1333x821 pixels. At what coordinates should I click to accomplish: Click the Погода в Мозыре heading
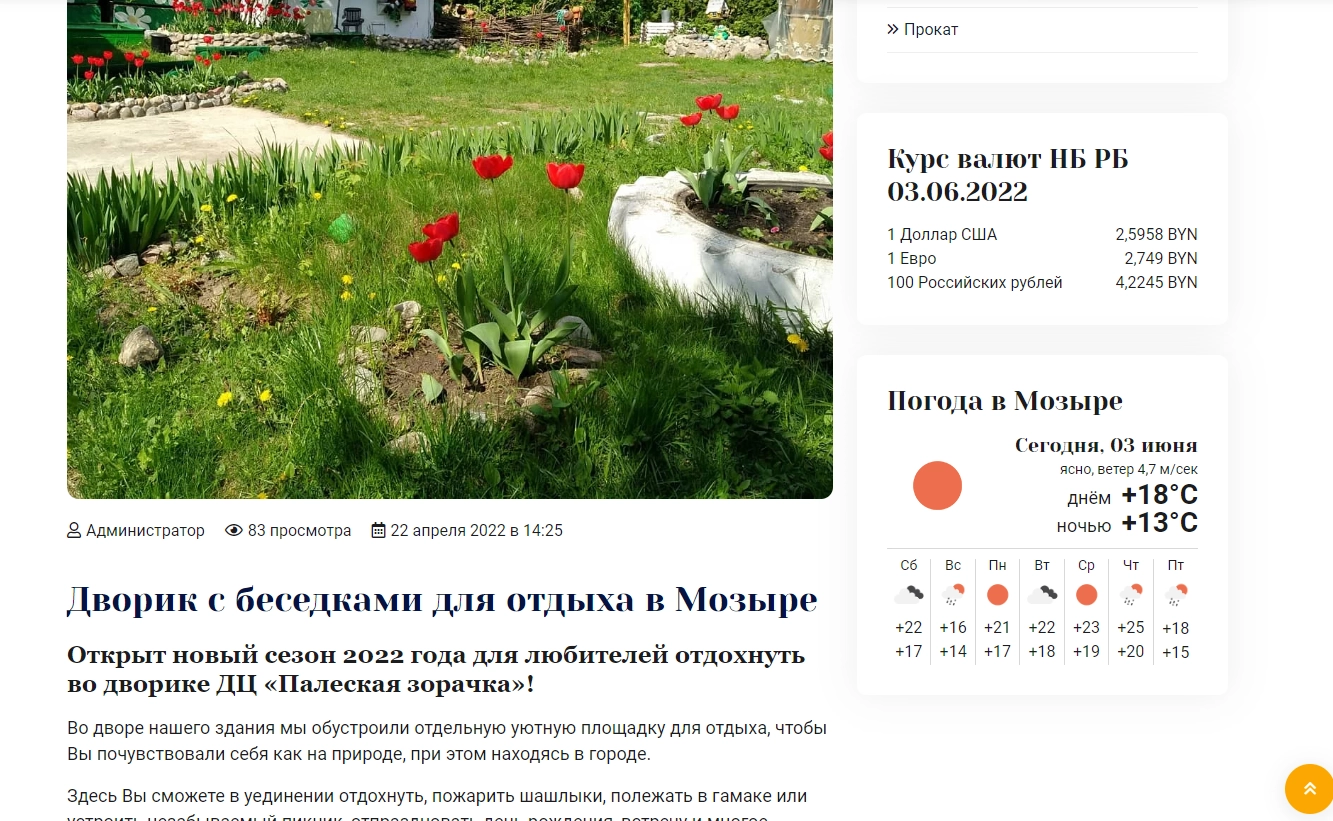tap(1004, 402)
